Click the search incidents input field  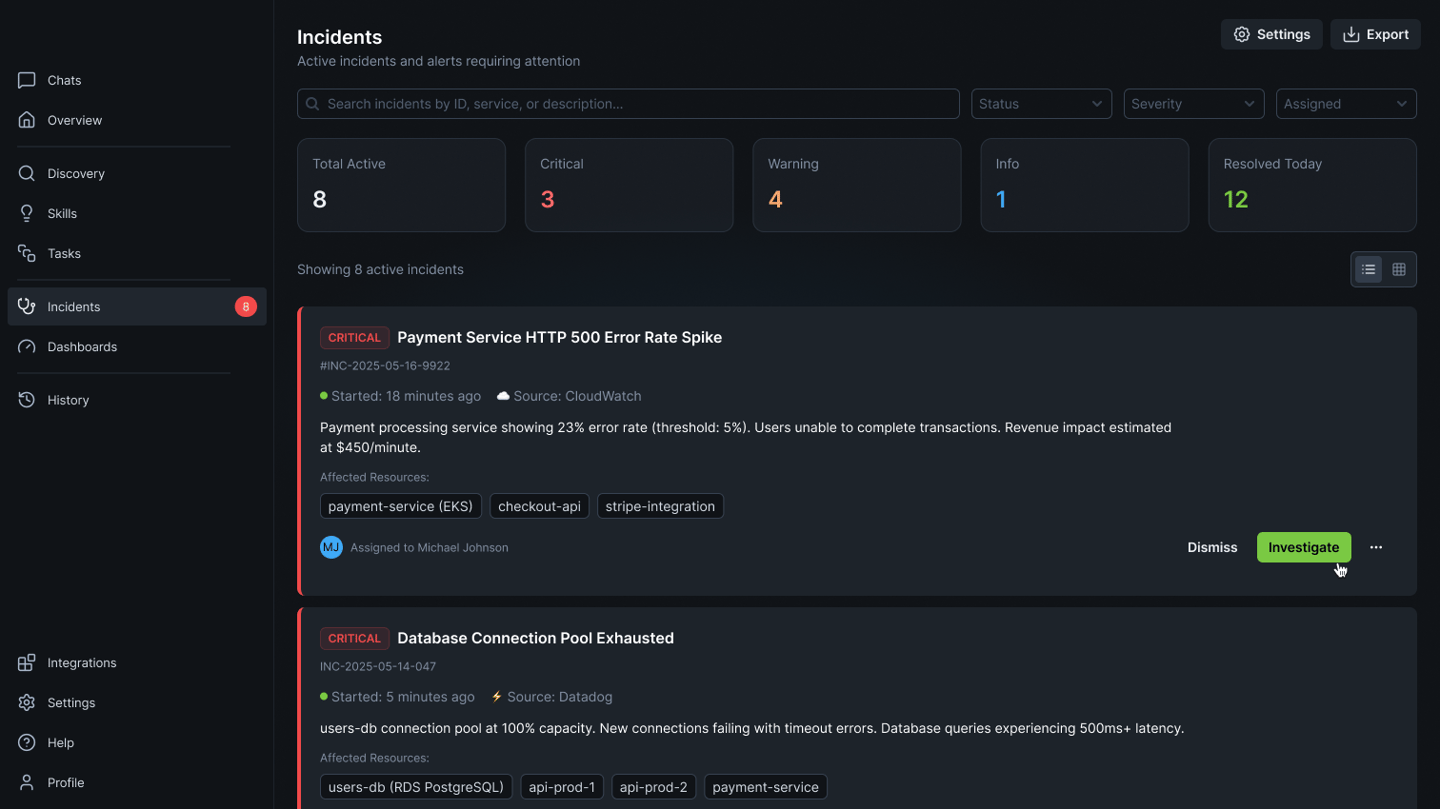pos(628,104)
